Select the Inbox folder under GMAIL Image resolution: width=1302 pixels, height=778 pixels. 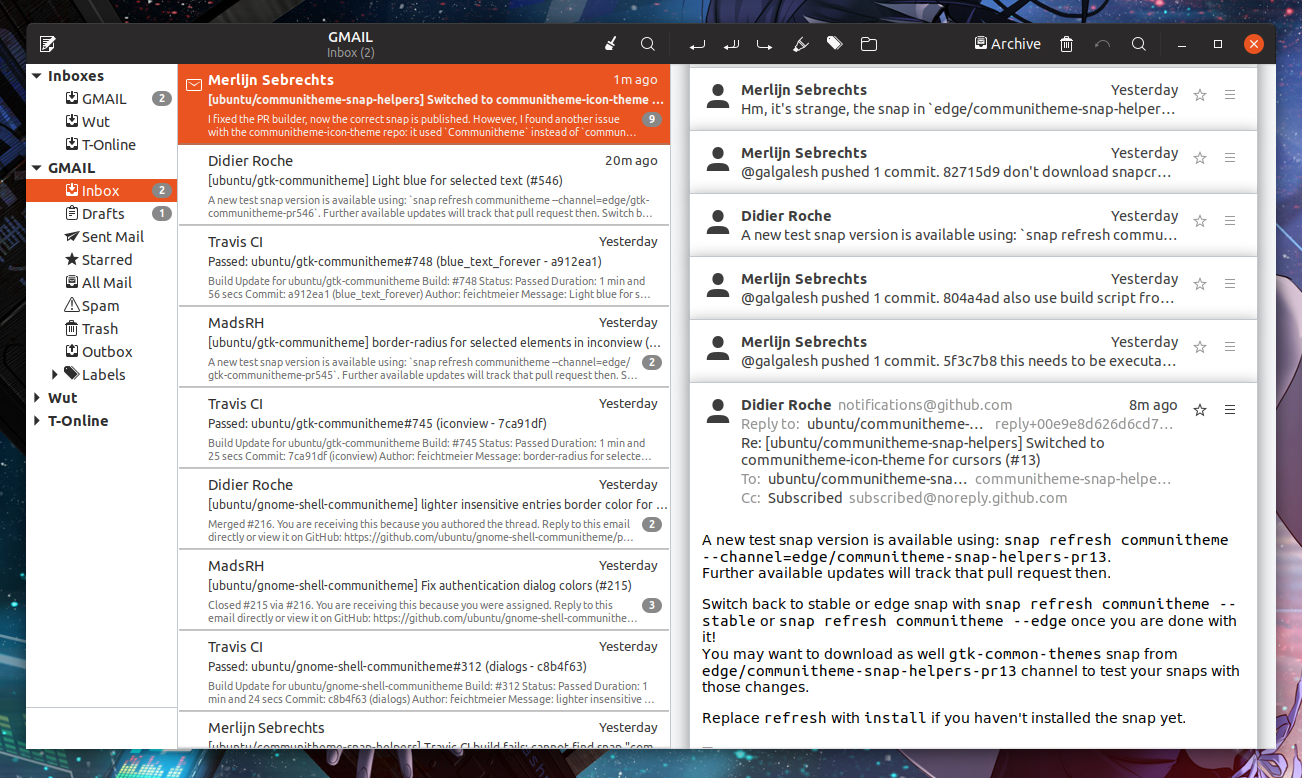click(x=101, y=191)
